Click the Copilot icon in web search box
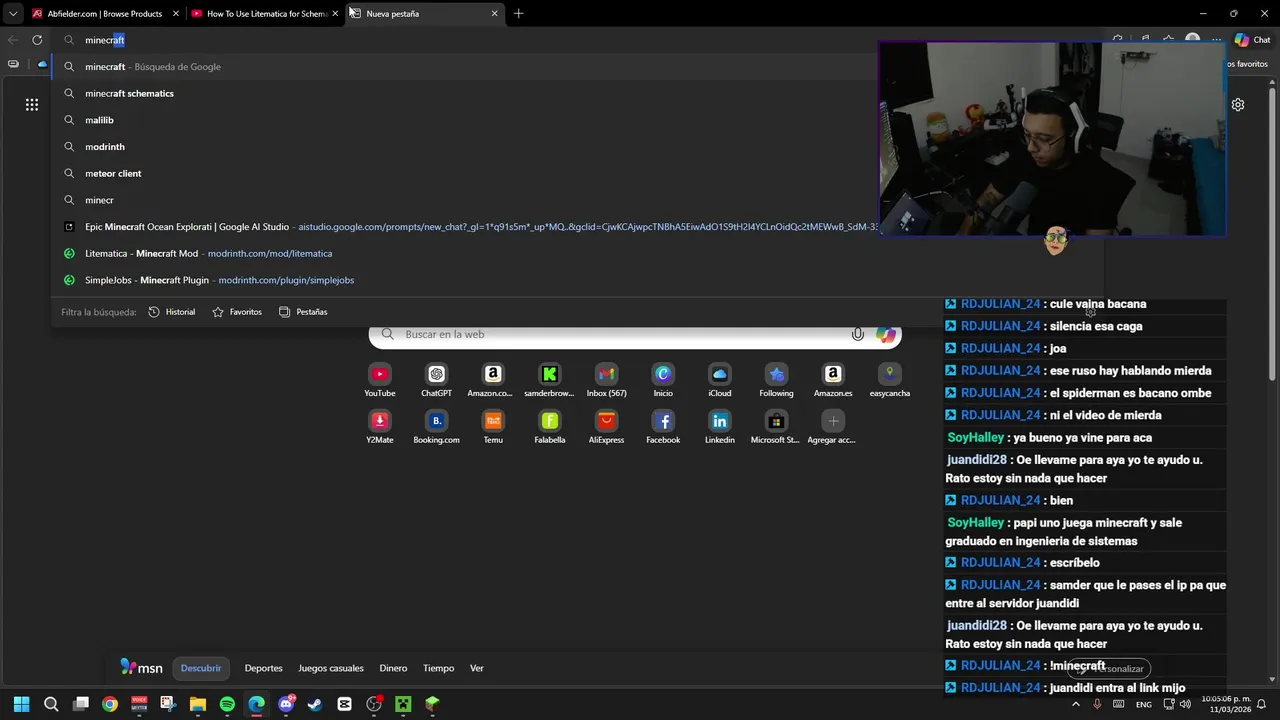 point(886,334)
